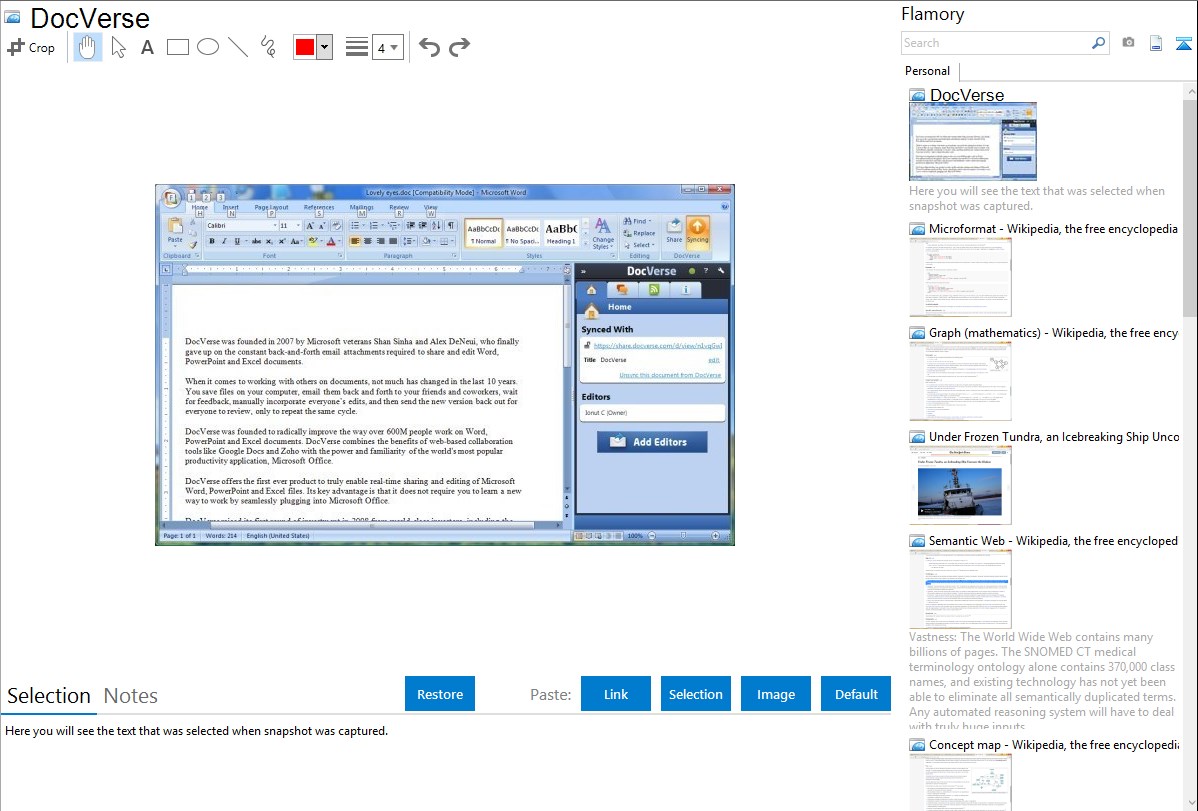
Task: Select the ellipse shape tool
Action: [x=208, y=47]
